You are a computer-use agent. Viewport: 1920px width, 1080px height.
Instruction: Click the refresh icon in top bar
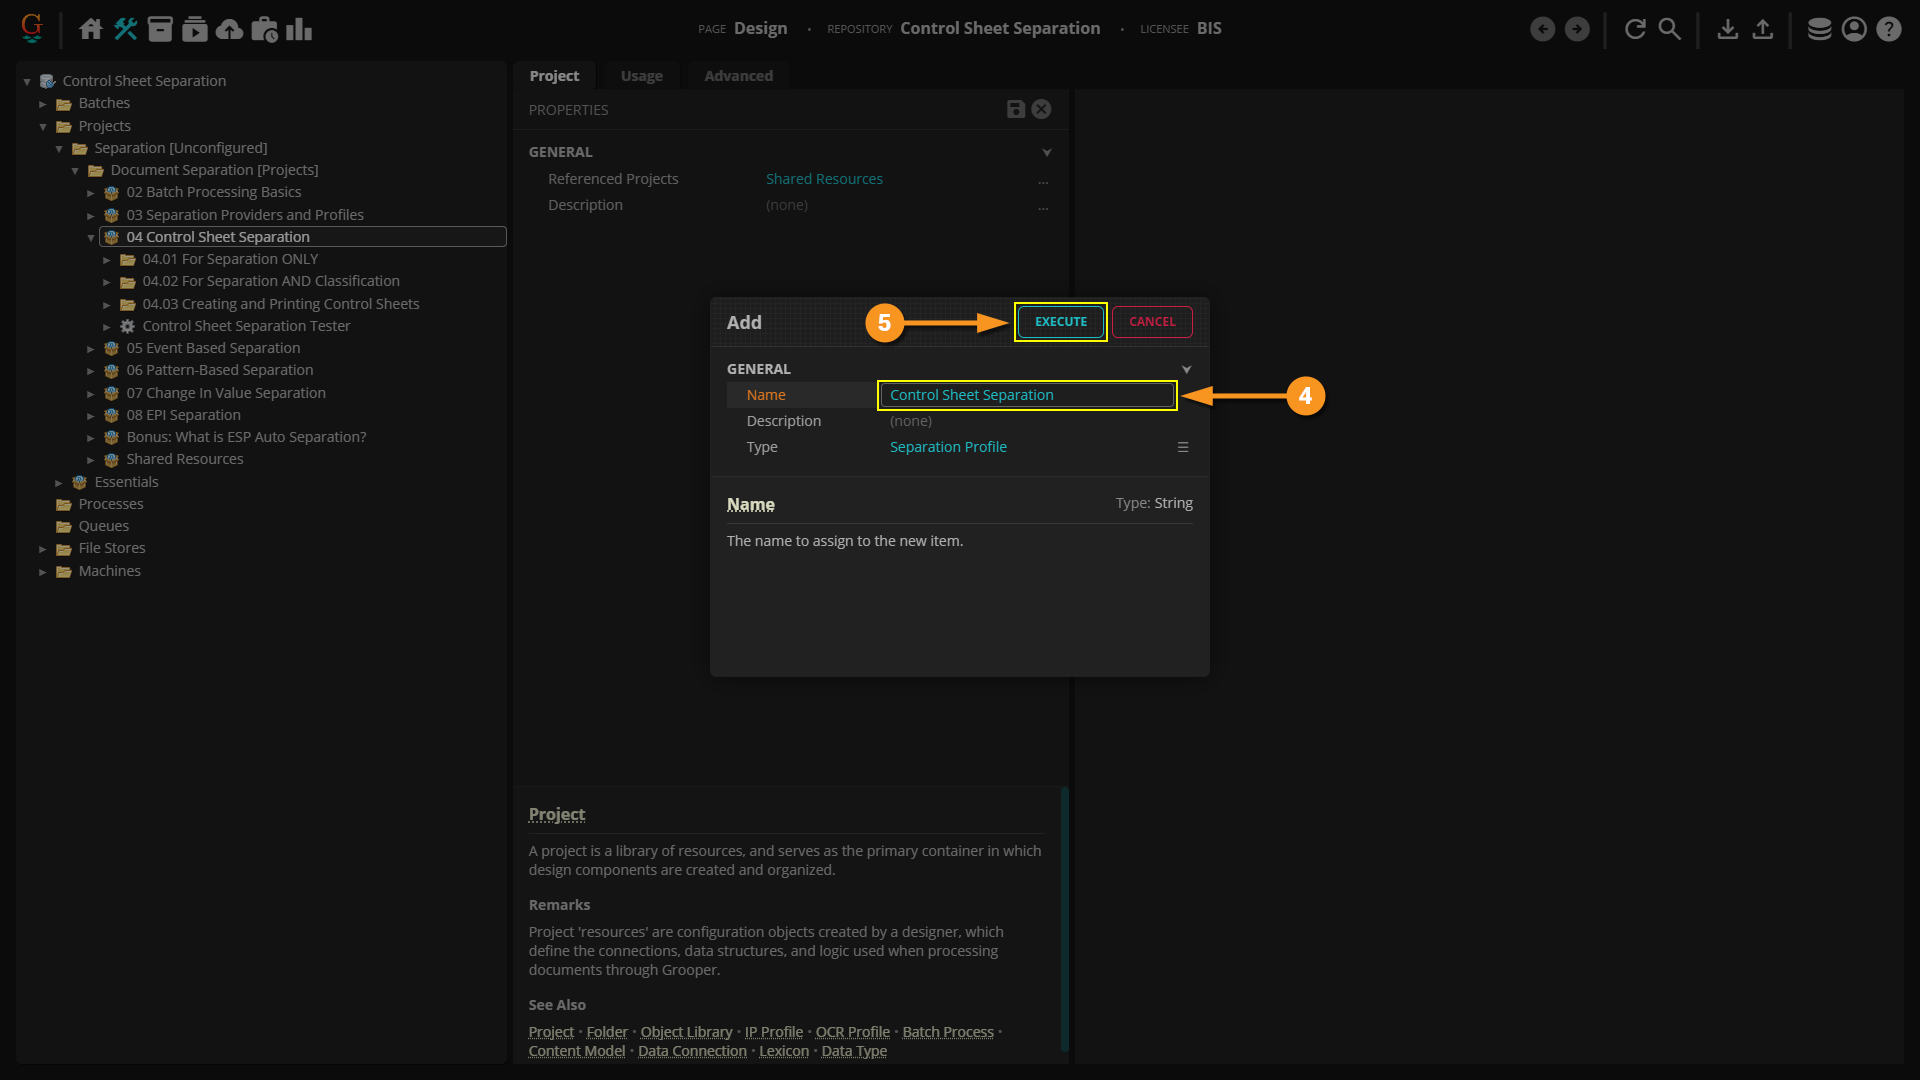point(1635,29)
